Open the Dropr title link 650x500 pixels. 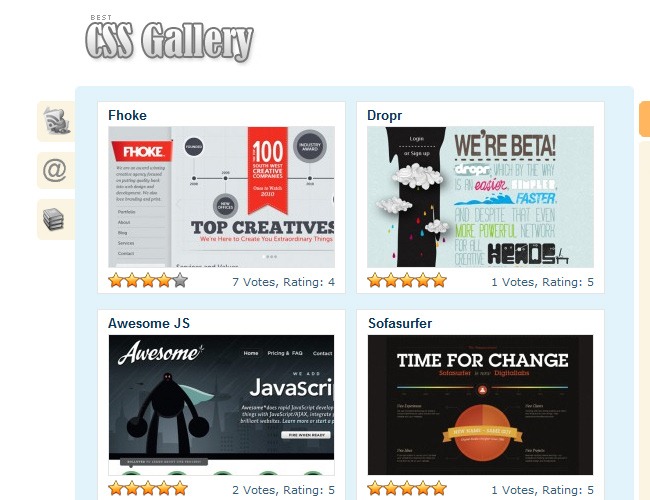coord(384,115)
